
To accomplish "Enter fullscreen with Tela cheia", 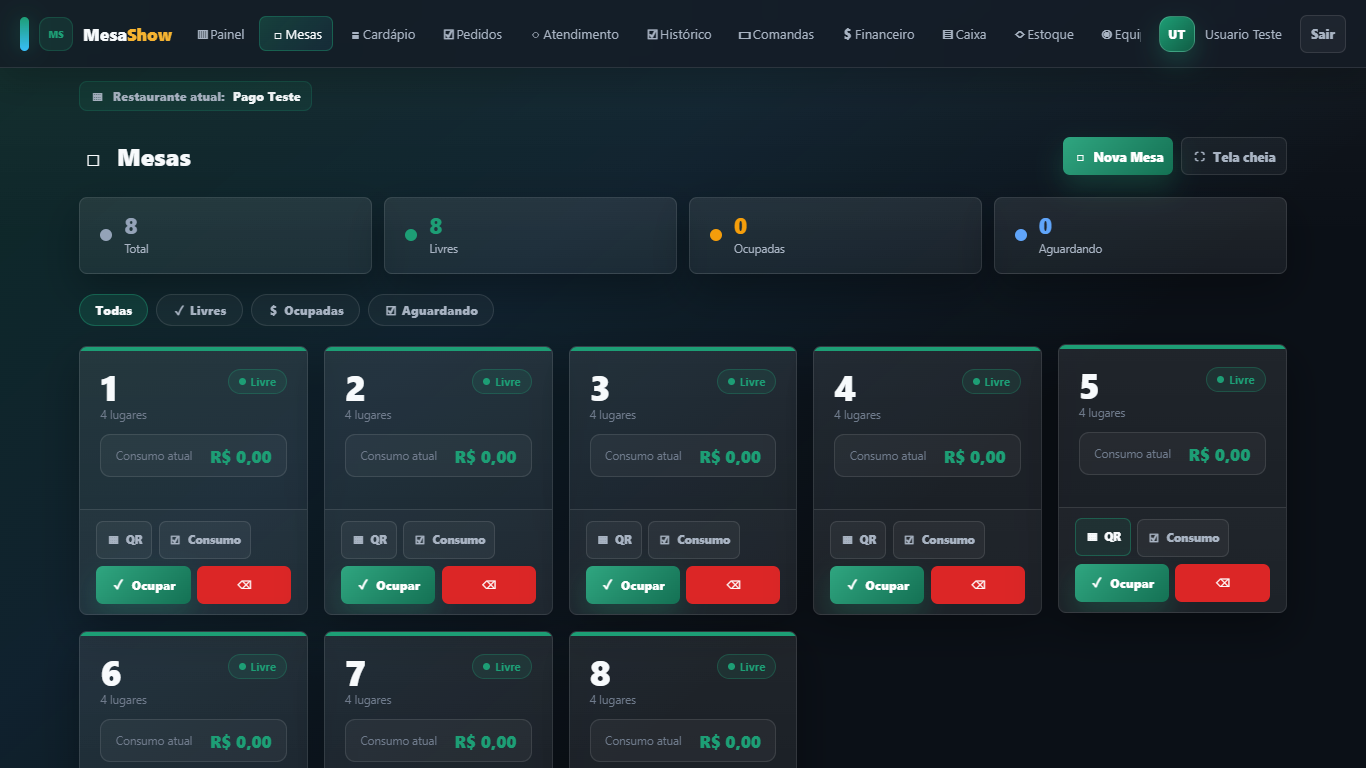I will [x=1234, y=157].
